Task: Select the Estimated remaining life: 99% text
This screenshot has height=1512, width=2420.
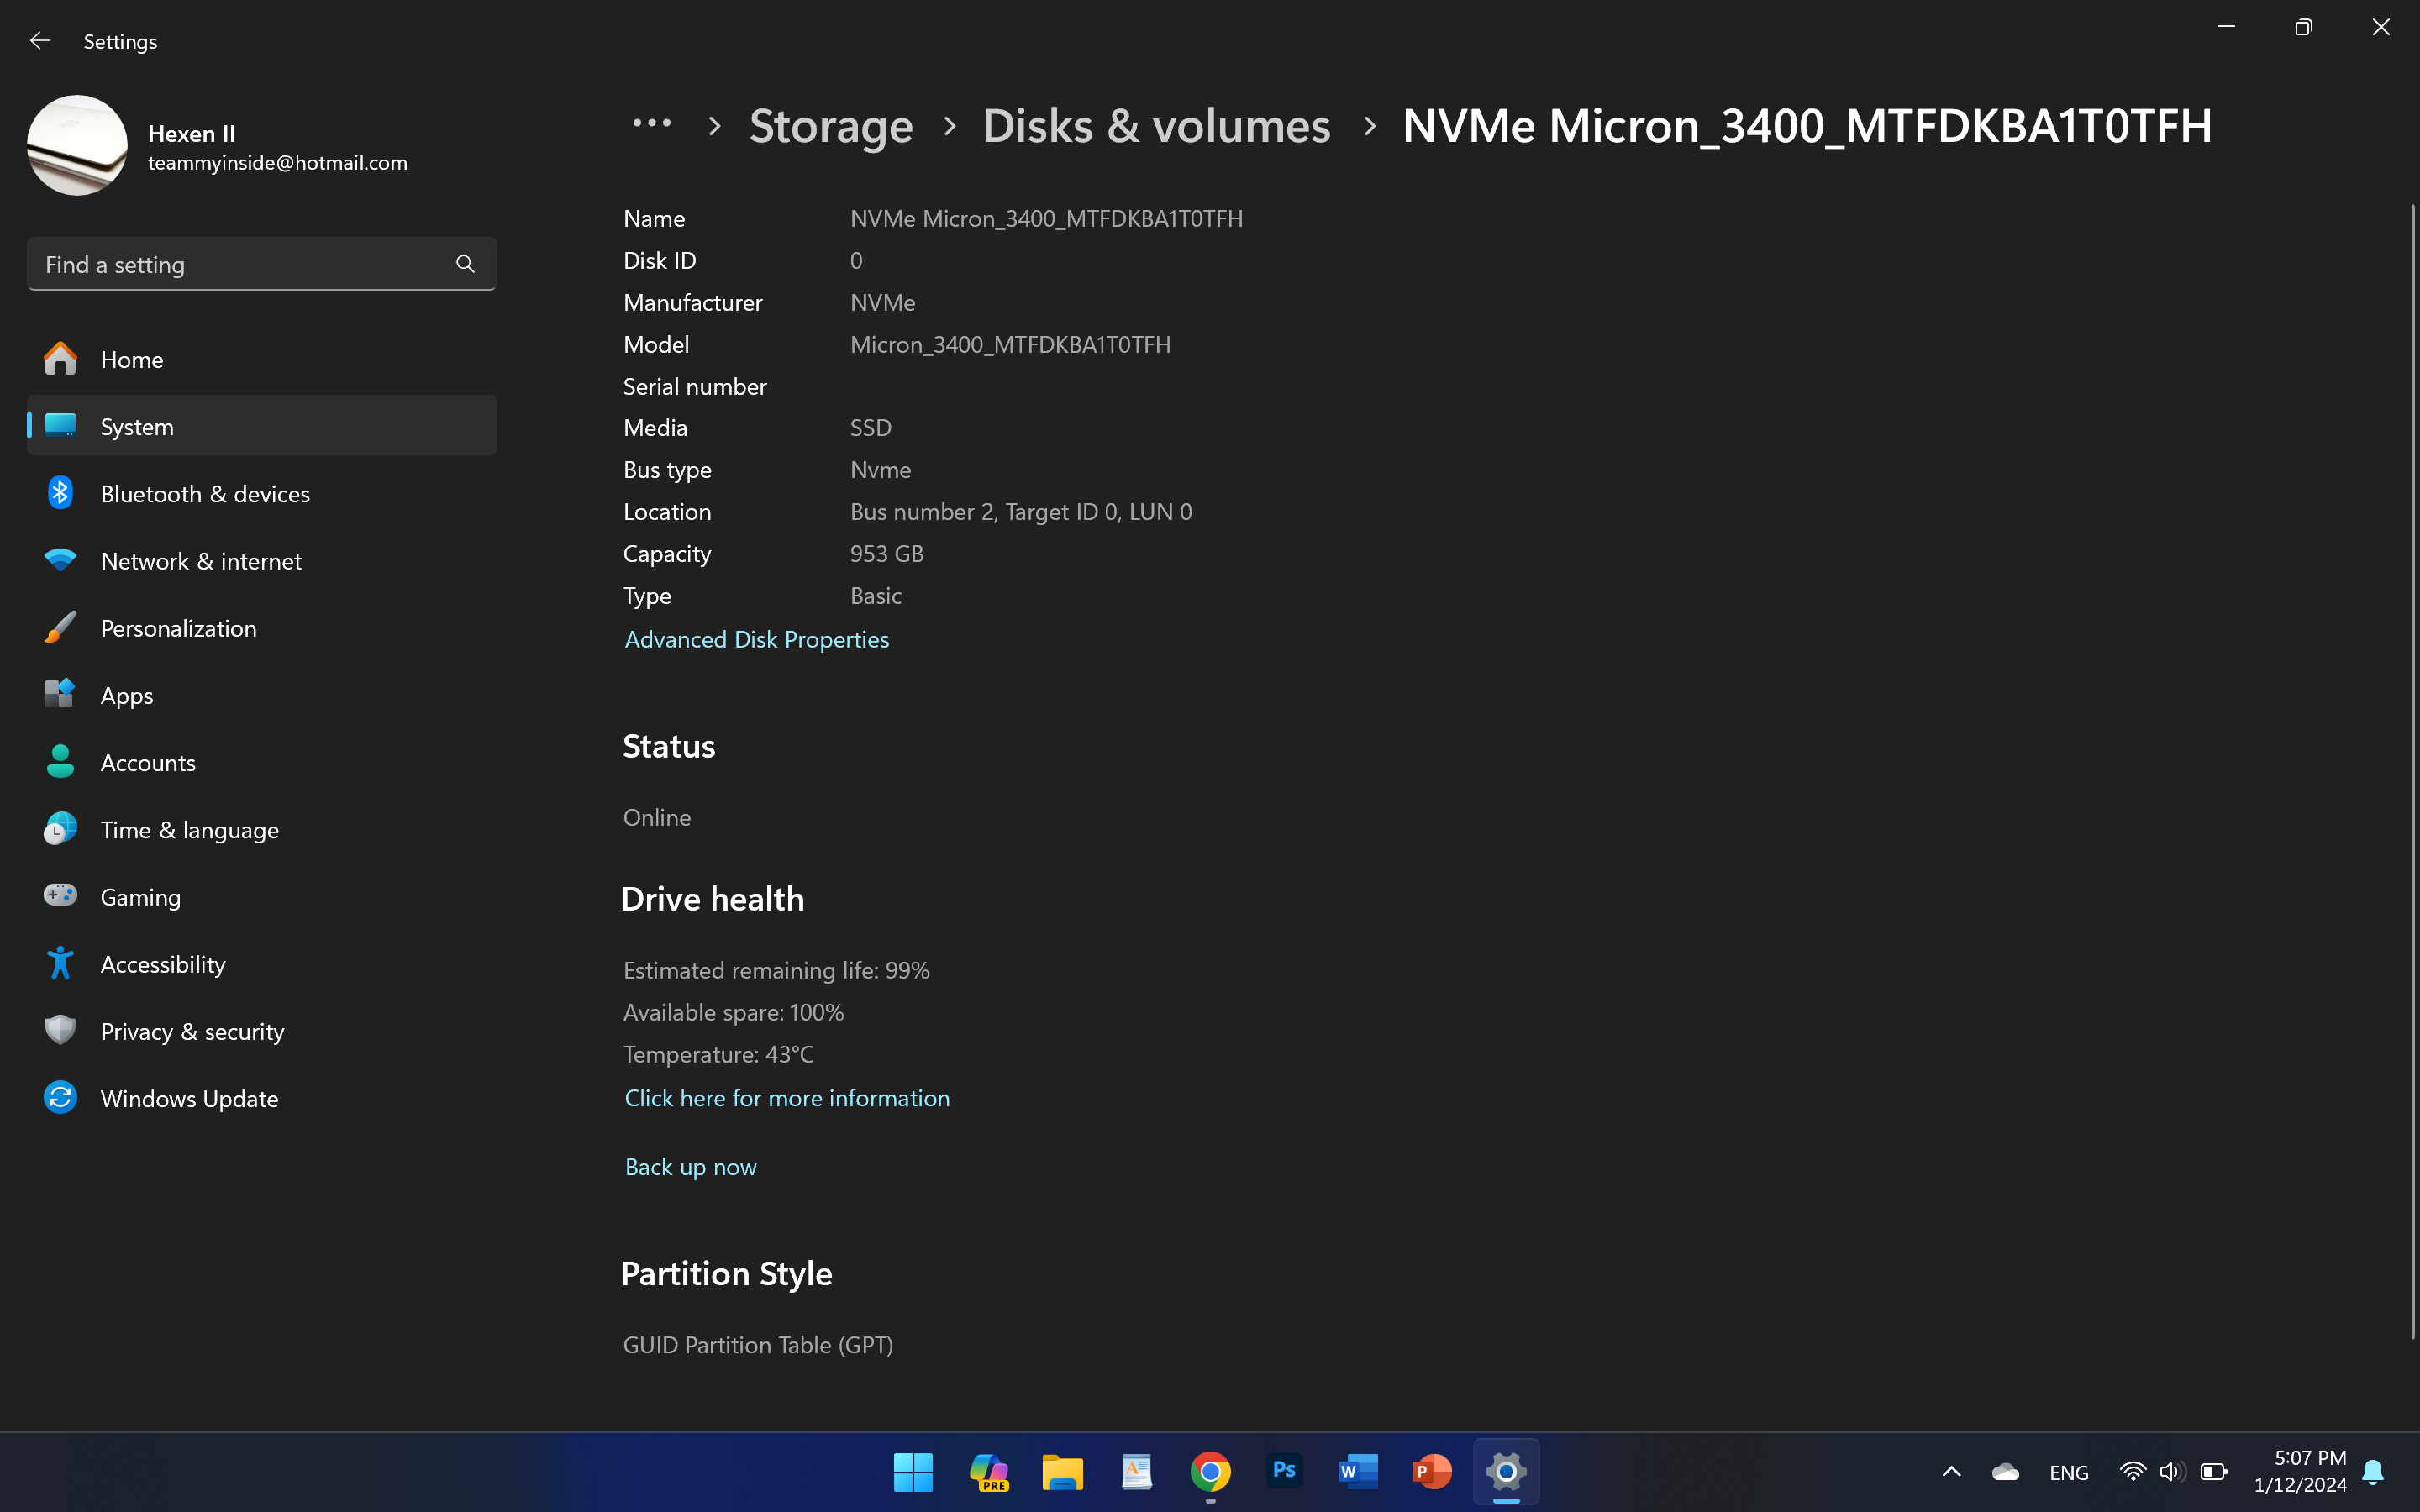Action: pyautogui.click(x=776, y=970)
